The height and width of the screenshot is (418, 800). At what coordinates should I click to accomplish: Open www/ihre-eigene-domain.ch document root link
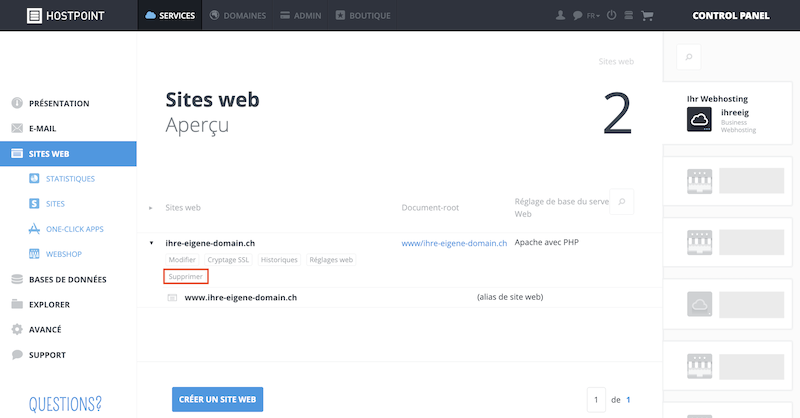454,243
